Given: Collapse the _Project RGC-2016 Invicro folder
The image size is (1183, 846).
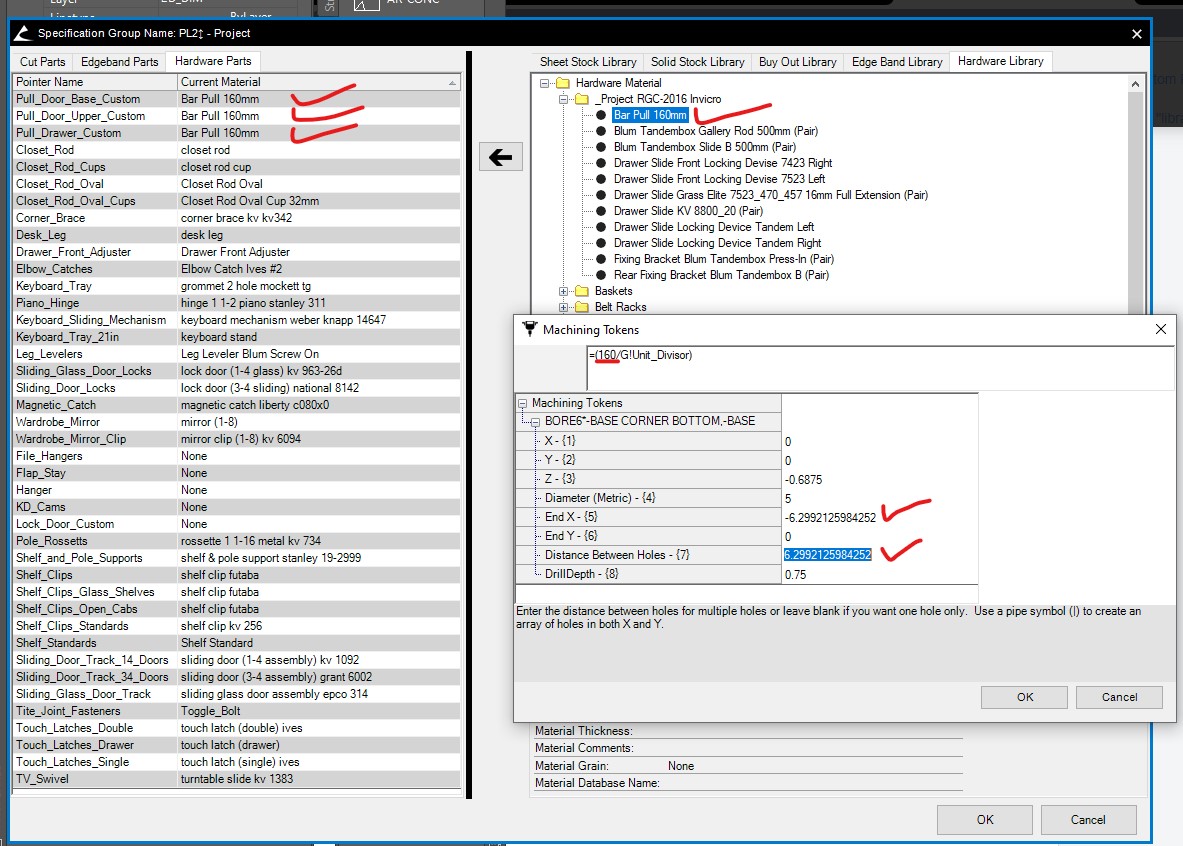Looking at the screenshot, I should pos(563,99).
